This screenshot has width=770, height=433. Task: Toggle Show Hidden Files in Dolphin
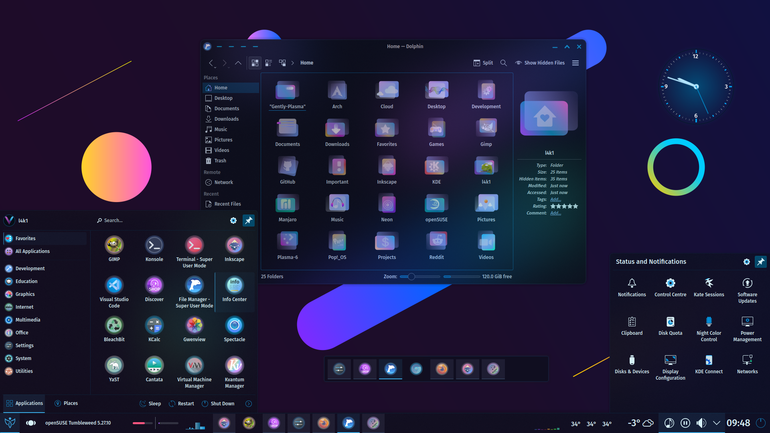540,63
